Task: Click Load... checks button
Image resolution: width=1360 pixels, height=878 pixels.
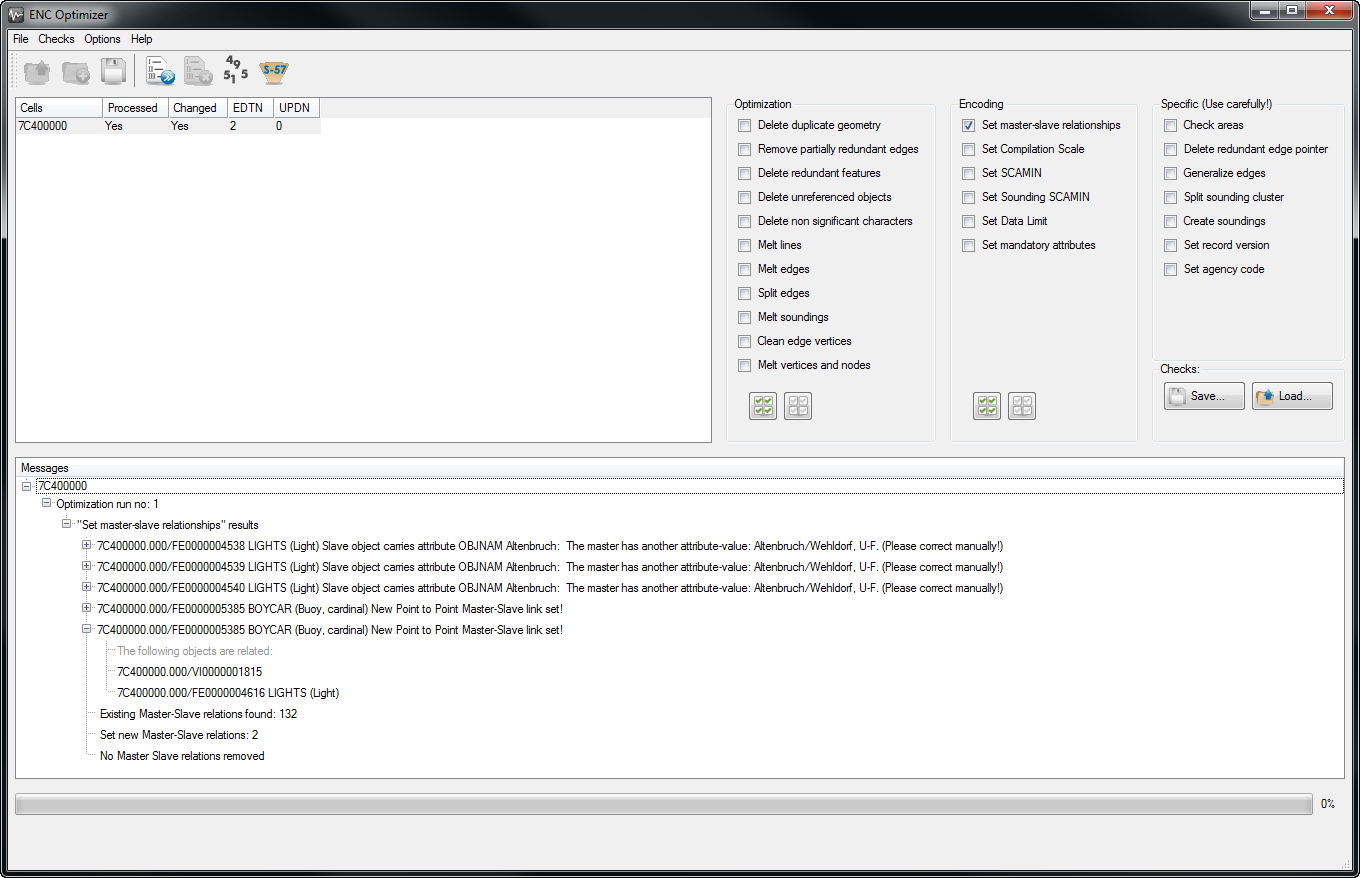Action: pos(1293,396)
